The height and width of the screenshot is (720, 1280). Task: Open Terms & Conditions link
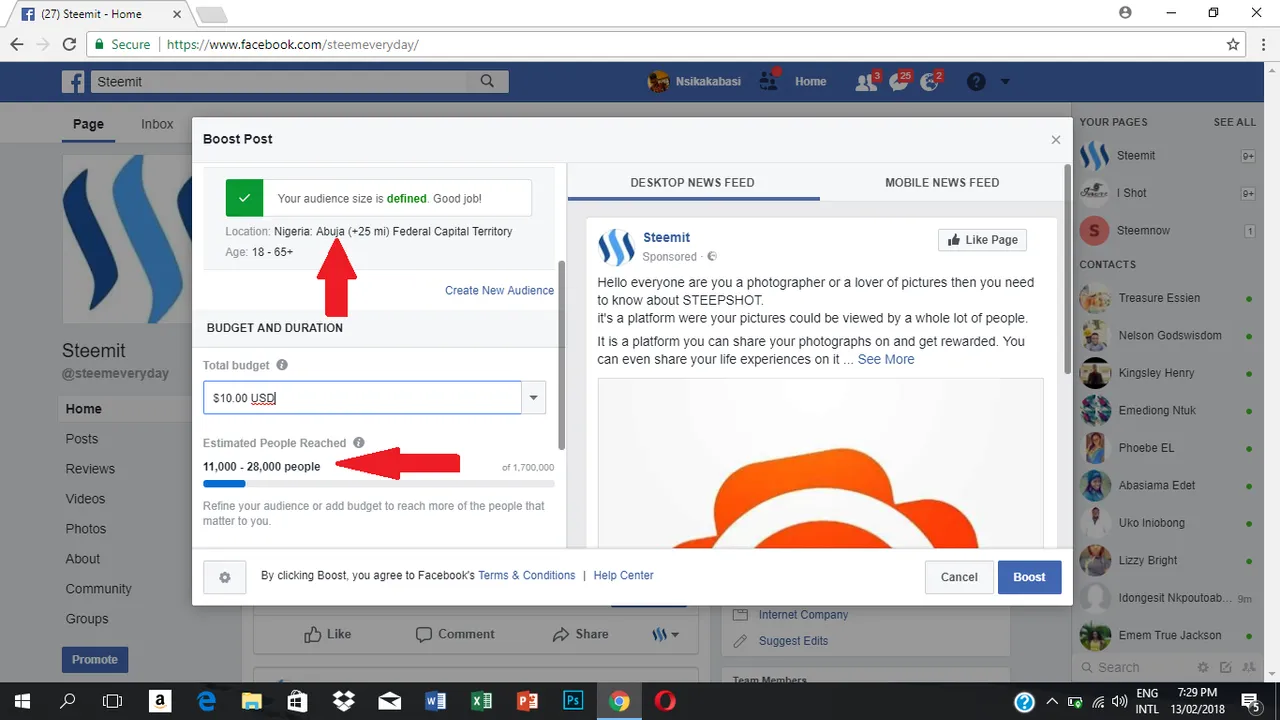pos(527,575)
